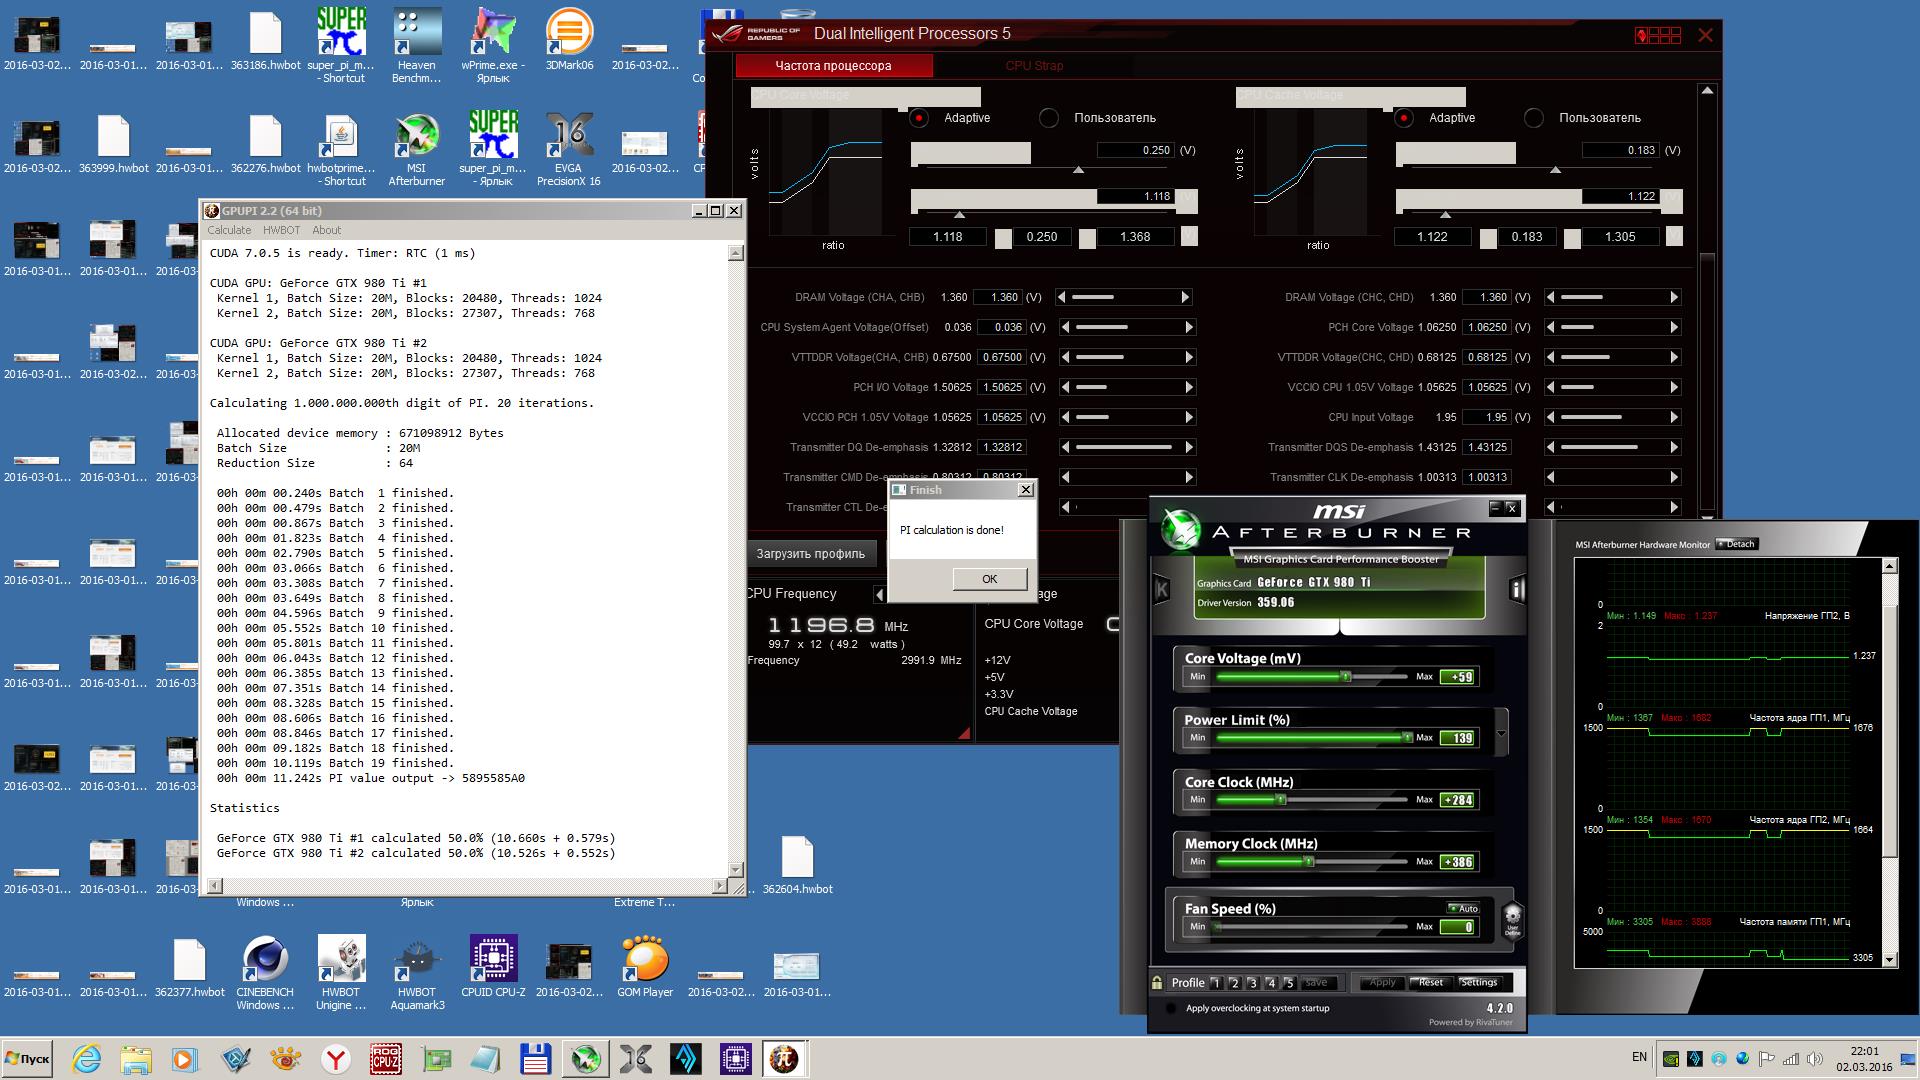Viewport: 1920px width, 1080px height.
Task: Switch to CPU Strap tab
Action: (x=1034, y=66)
